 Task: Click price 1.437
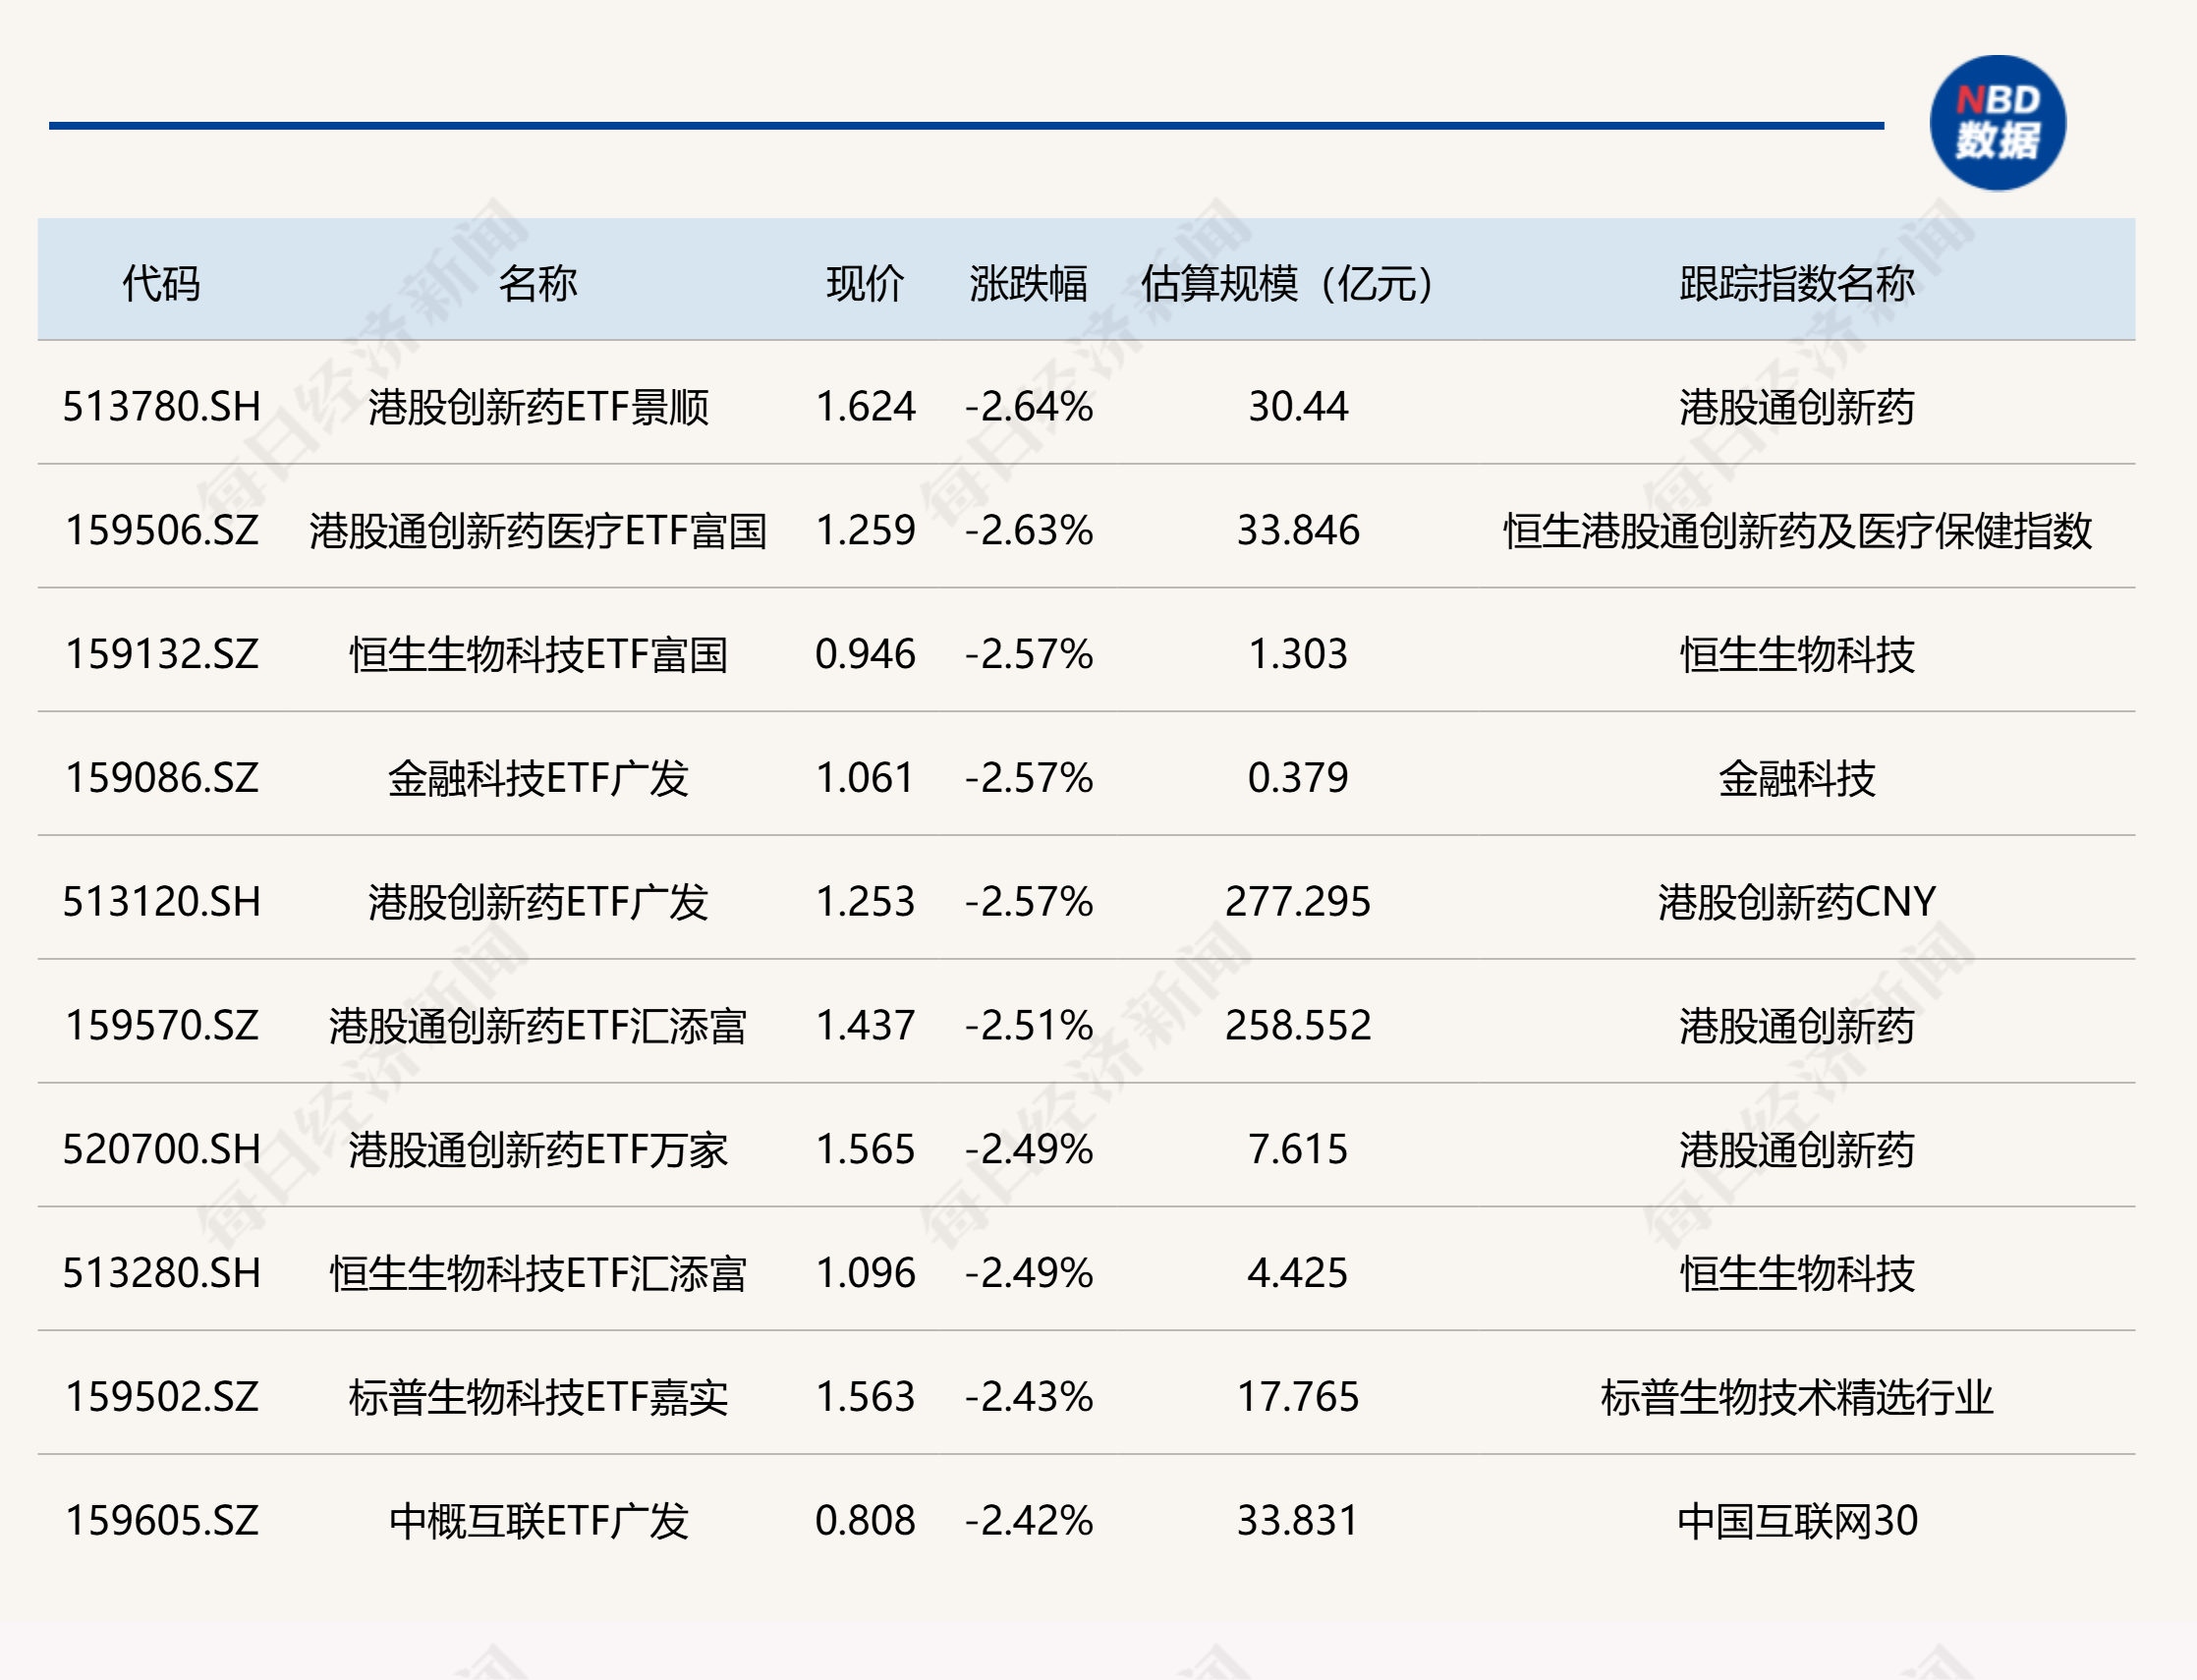[865, 1026]
